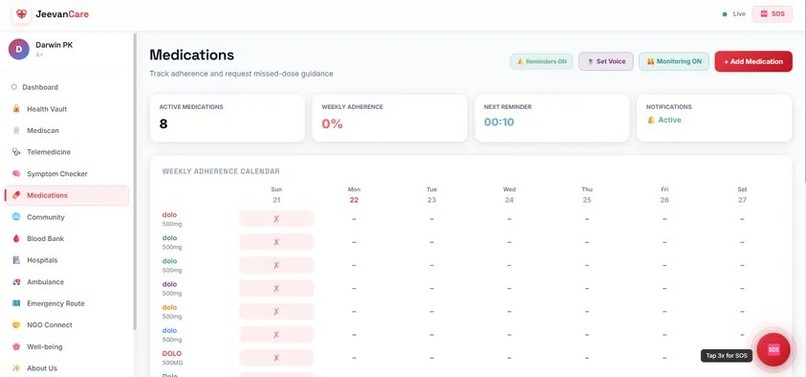The height and width of the screenshot is (377, 806).
Task: Click the Blood Bank drop icon
Action: (x=16, y=239)
